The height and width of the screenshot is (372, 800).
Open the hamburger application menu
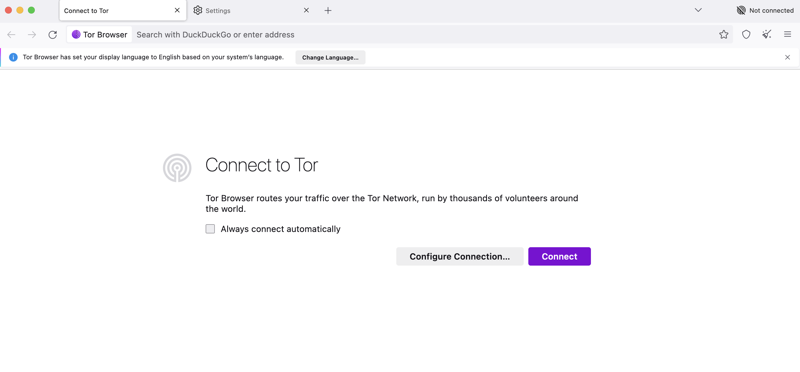[x=787, y=35]
